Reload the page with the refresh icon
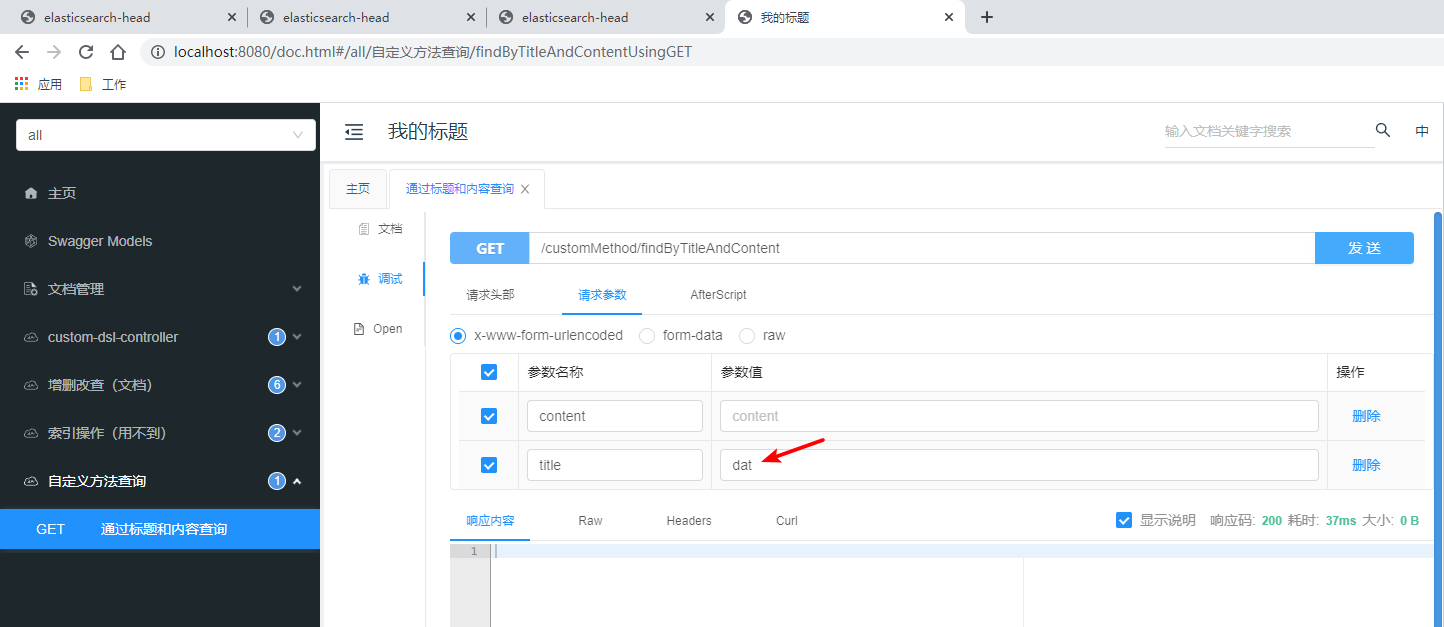The width and height of the screenshot is (1444, 627). [x=86, y=52]
